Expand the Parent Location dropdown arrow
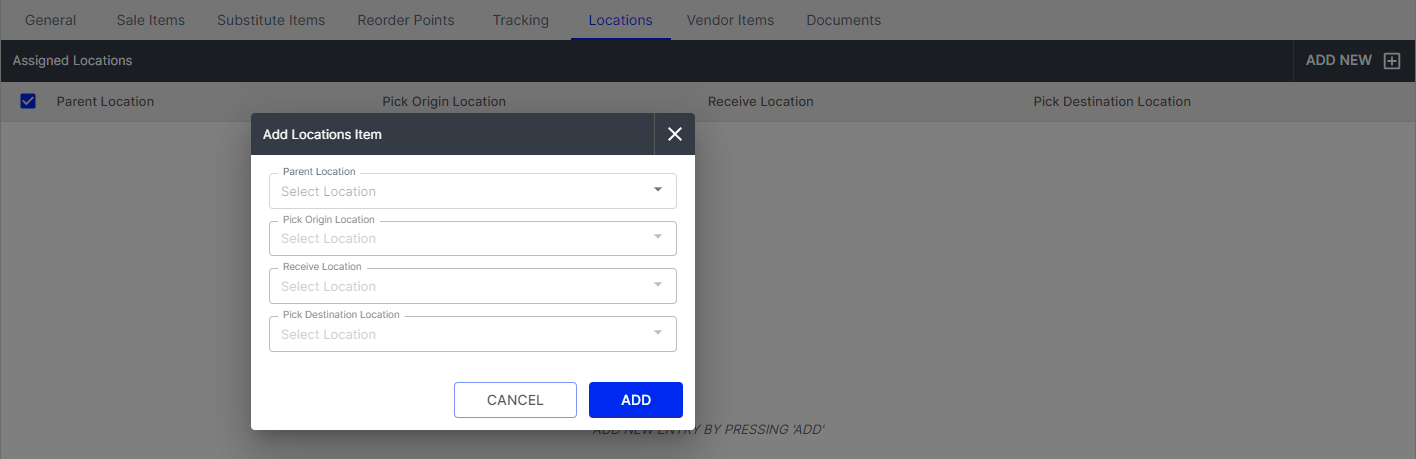1416x459 pixels. pyautogui.click(x=657, y=190)
